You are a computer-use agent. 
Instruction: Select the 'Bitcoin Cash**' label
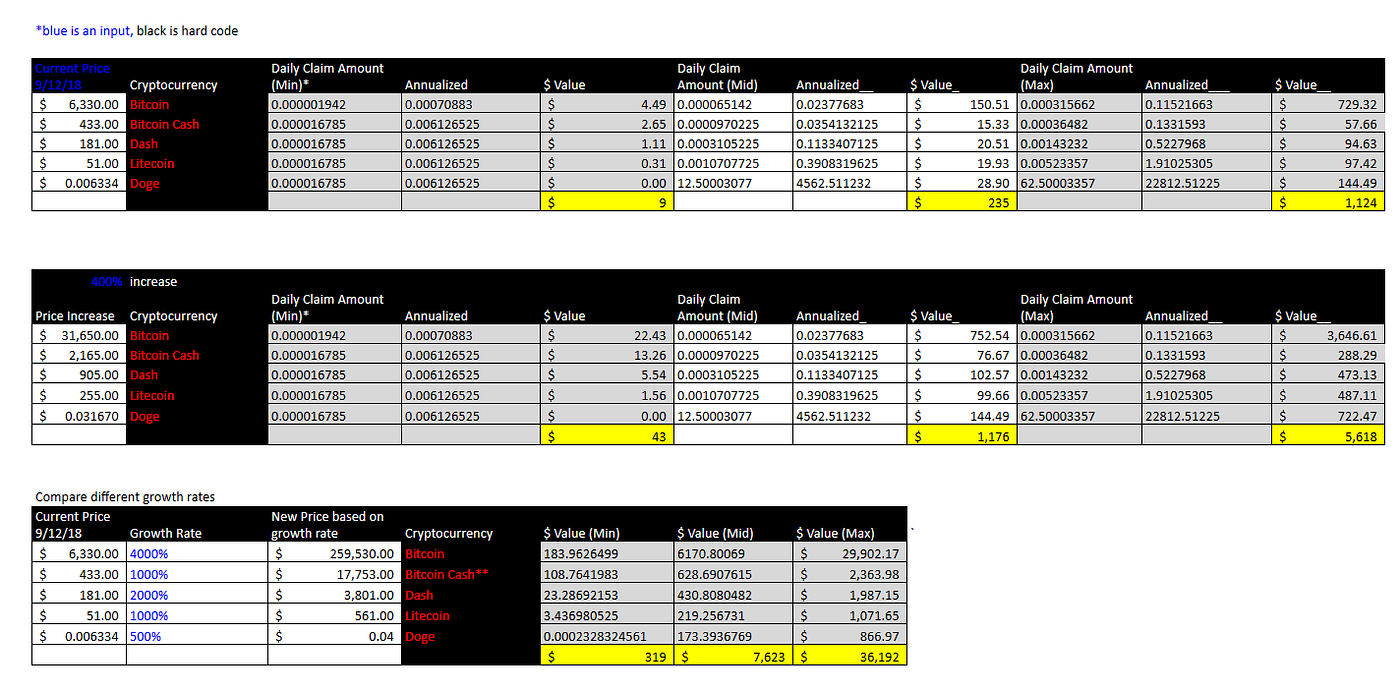point(446,574)
